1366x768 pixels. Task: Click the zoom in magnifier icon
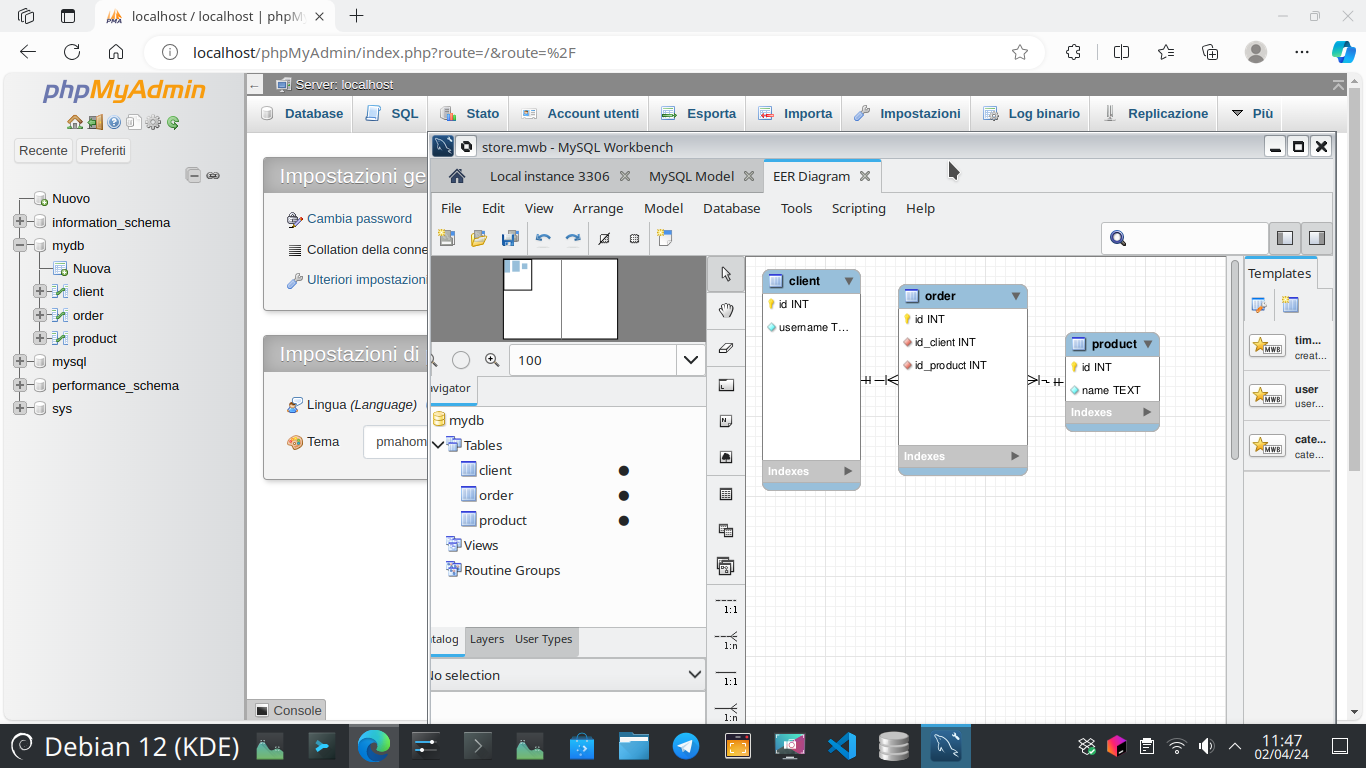tap(491, 360)
